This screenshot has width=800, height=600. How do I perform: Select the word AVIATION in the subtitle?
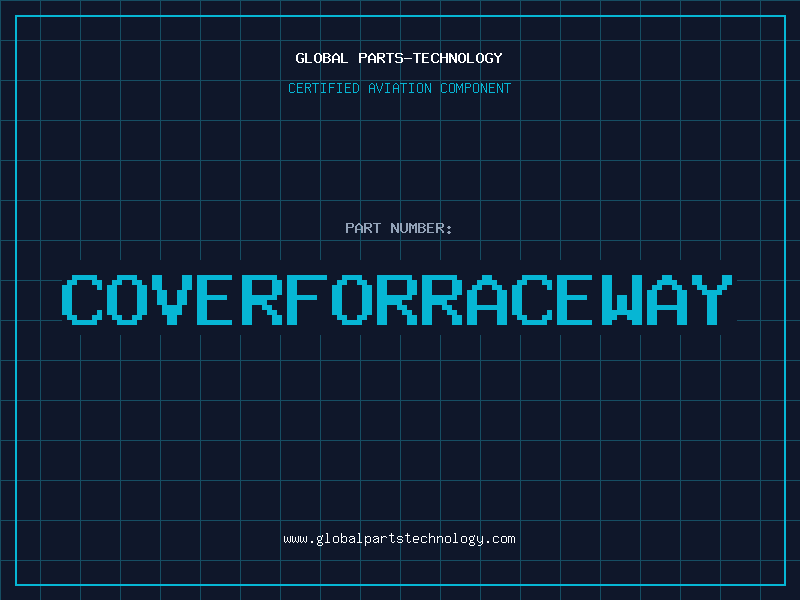coord(399,88)
